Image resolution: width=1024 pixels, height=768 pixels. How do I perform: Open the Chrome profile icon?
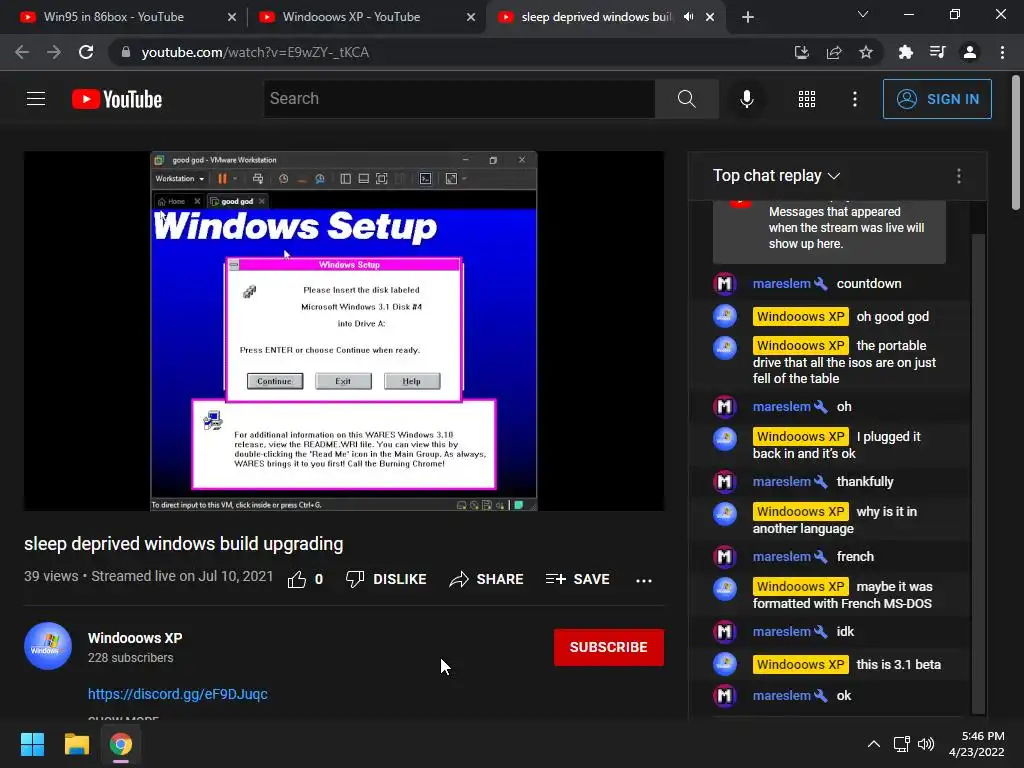(970, 52)
